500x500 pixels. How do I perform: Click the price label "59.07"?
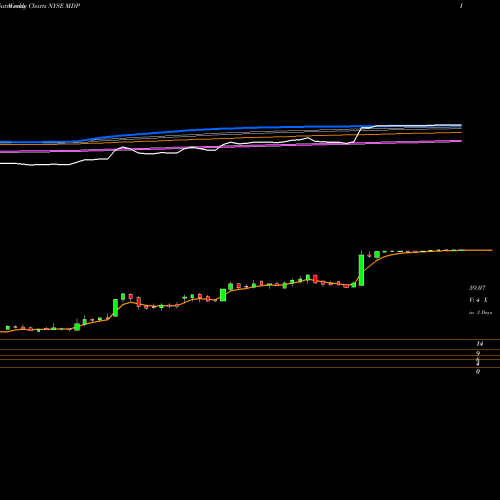pos(477,288)
